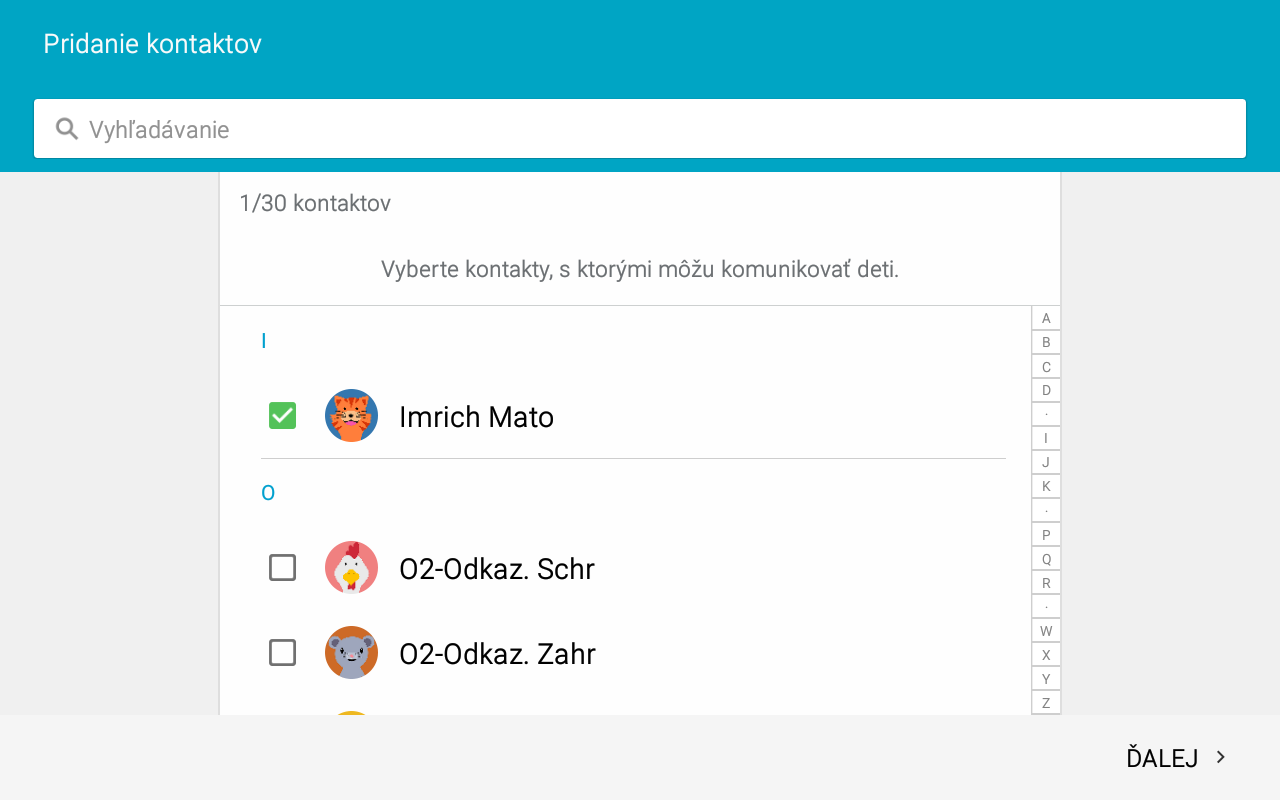Click the rooster avatar for O2-Odkaz. Schr
Screen dimensions: 1280x800
click(x=351, y=568)
